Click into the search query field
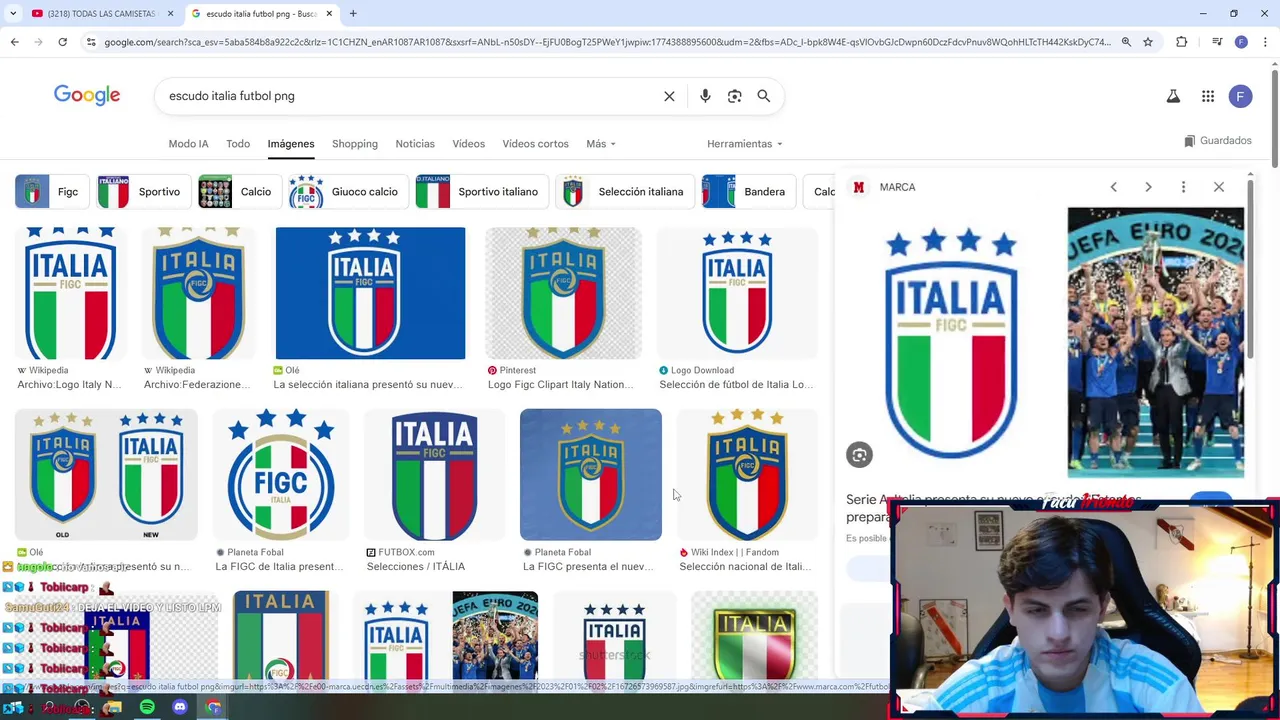Screen dimensions: 1280x720 [x=410, y=96]
